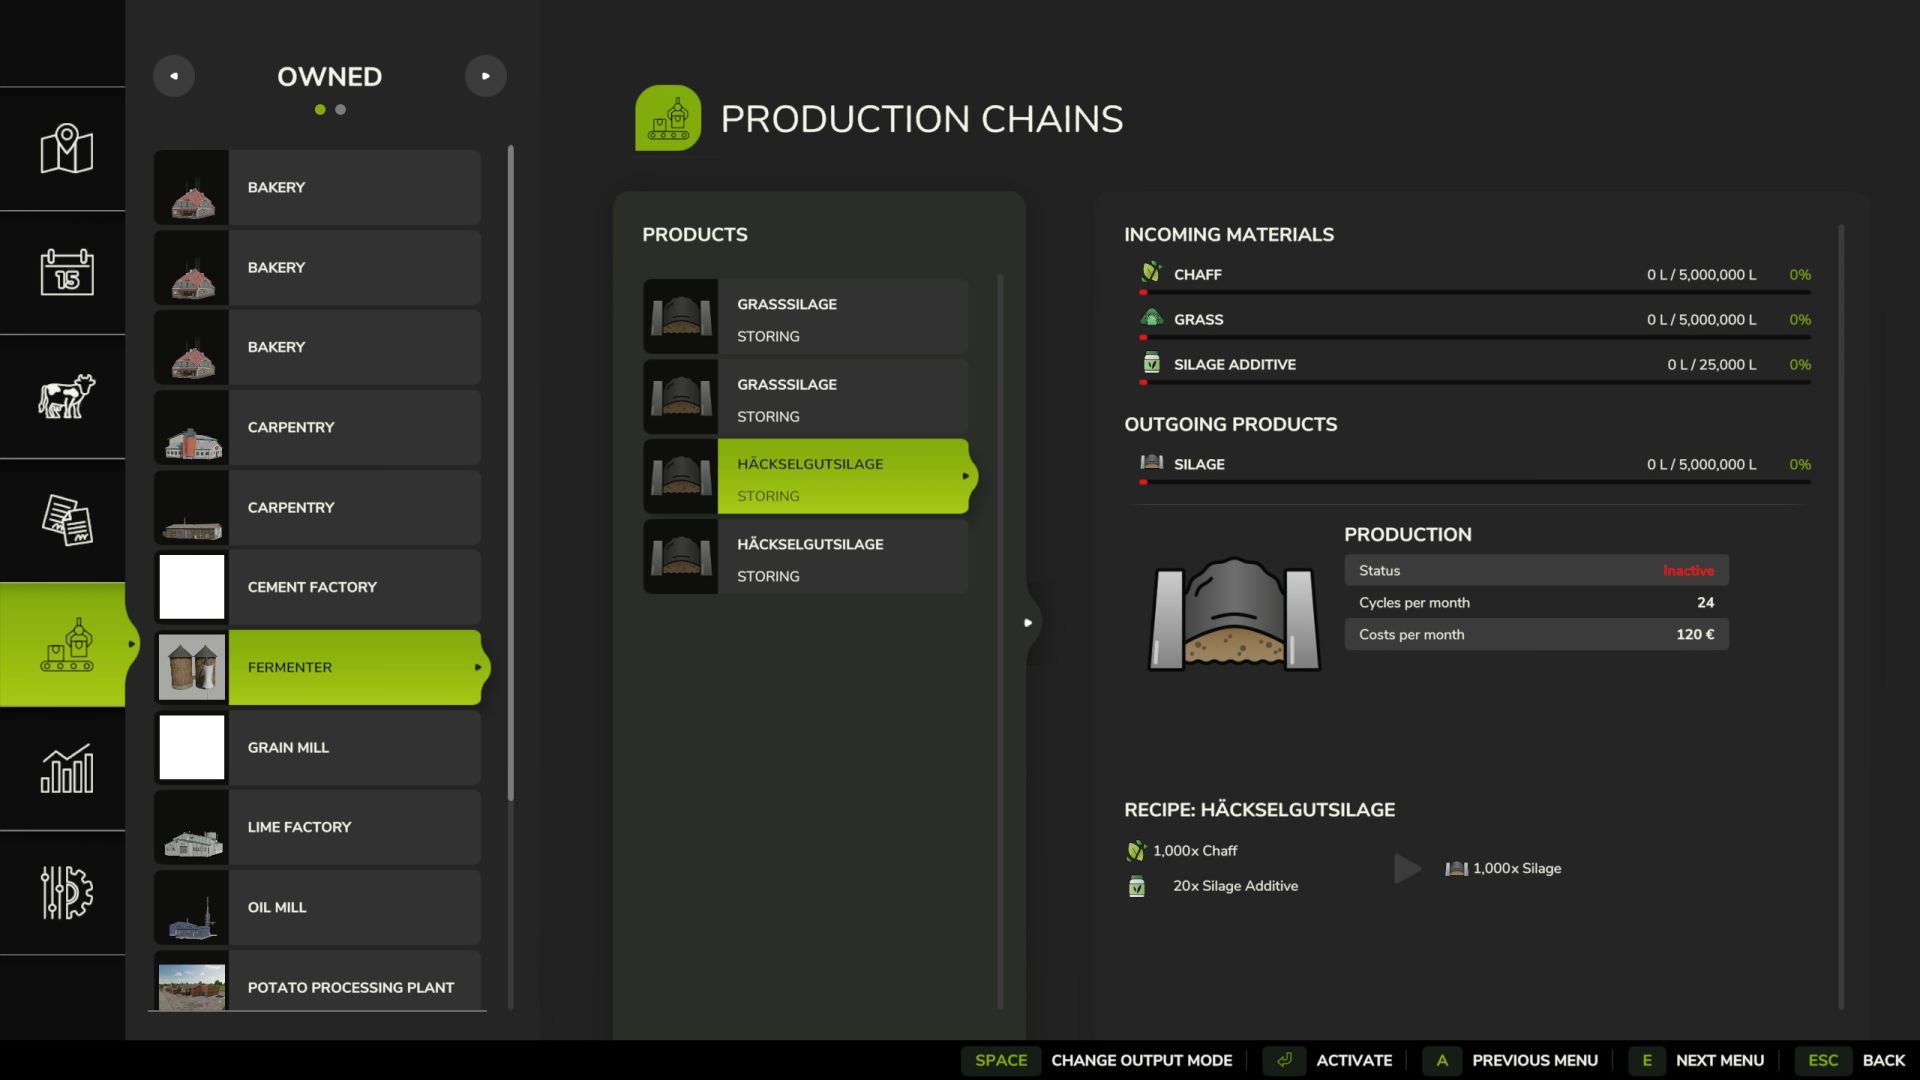The height and width of the screenshot is (1080, 1920).
Task: Open the game settings sliders gear icon
Action: 66,892
